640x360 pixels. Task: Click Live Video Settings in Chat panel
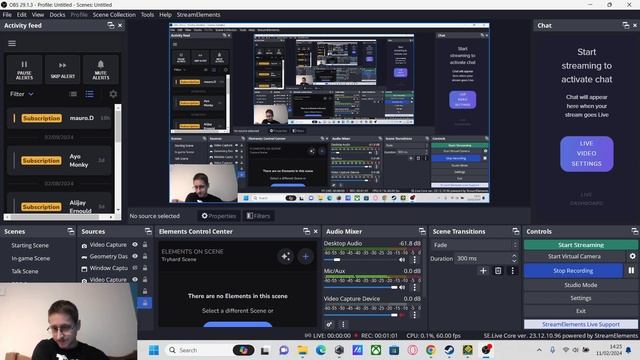(587, 153)
